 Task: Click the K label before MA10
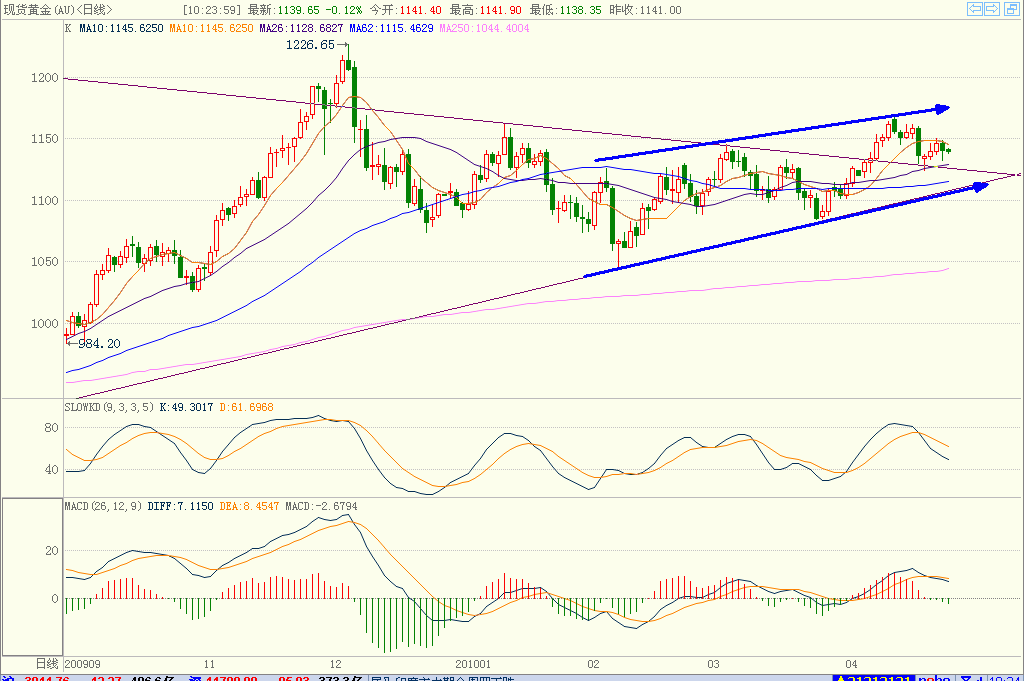(68, 28)
